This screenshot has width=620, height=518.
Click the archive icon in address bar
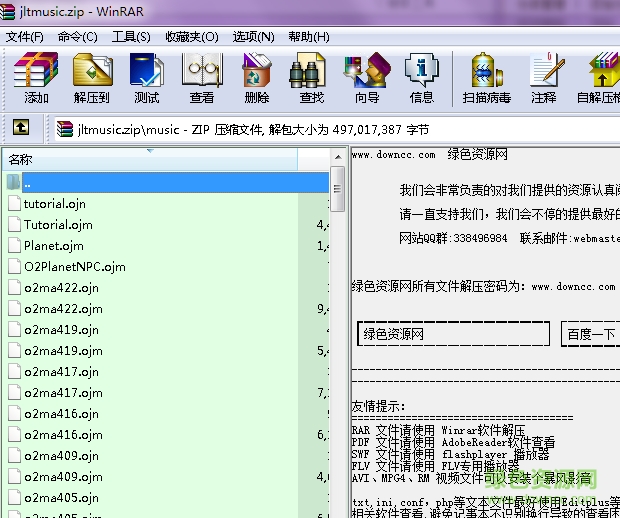click(65, 129)
